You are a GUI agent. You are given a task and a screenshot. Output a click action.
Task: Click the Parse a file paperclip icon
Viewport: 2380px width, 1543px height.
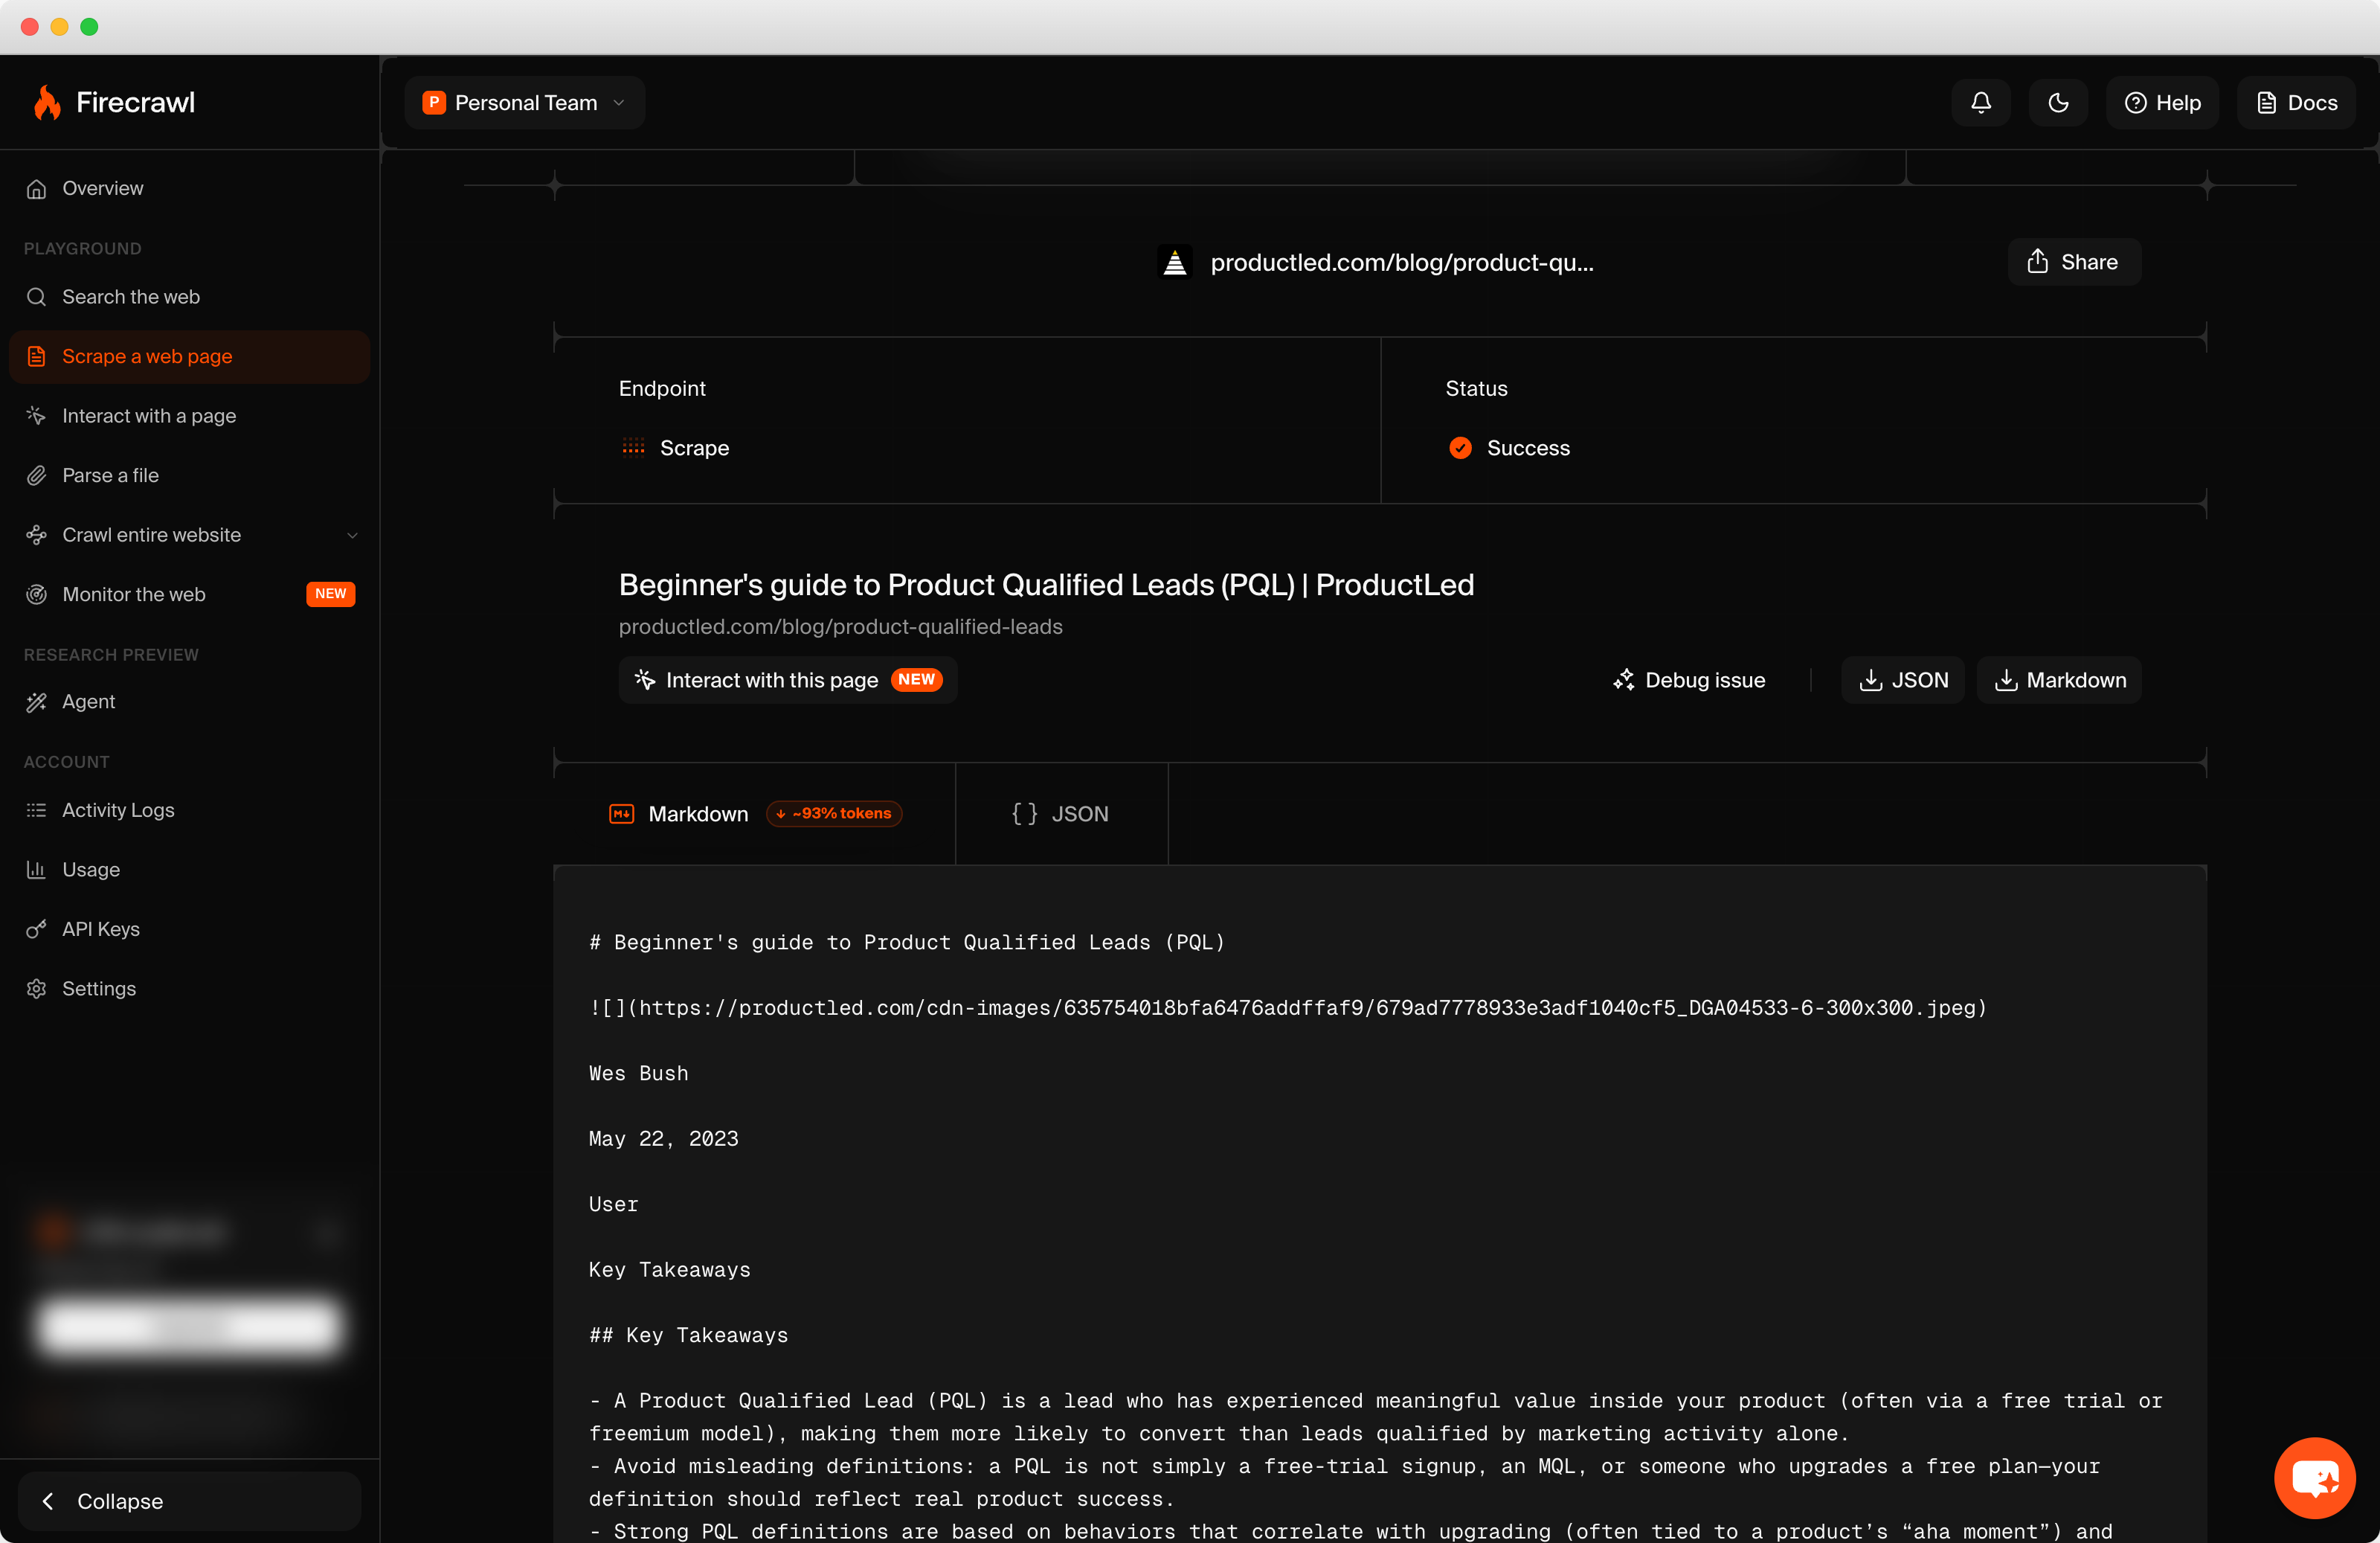click(x=37, y=475)
